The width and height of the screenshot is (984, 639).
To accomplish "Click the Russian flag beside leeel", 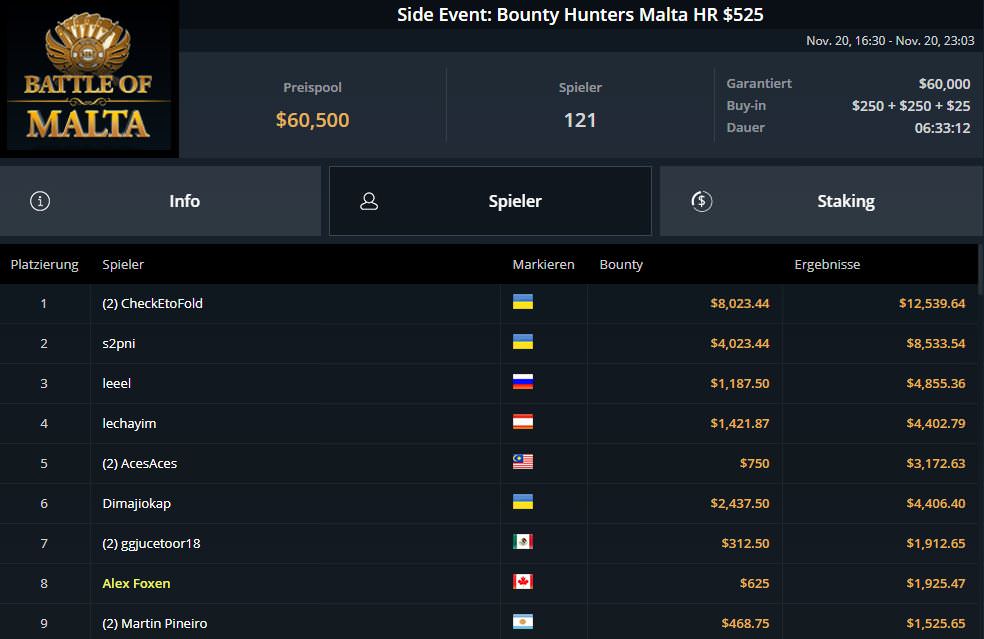I will [522, 382].
